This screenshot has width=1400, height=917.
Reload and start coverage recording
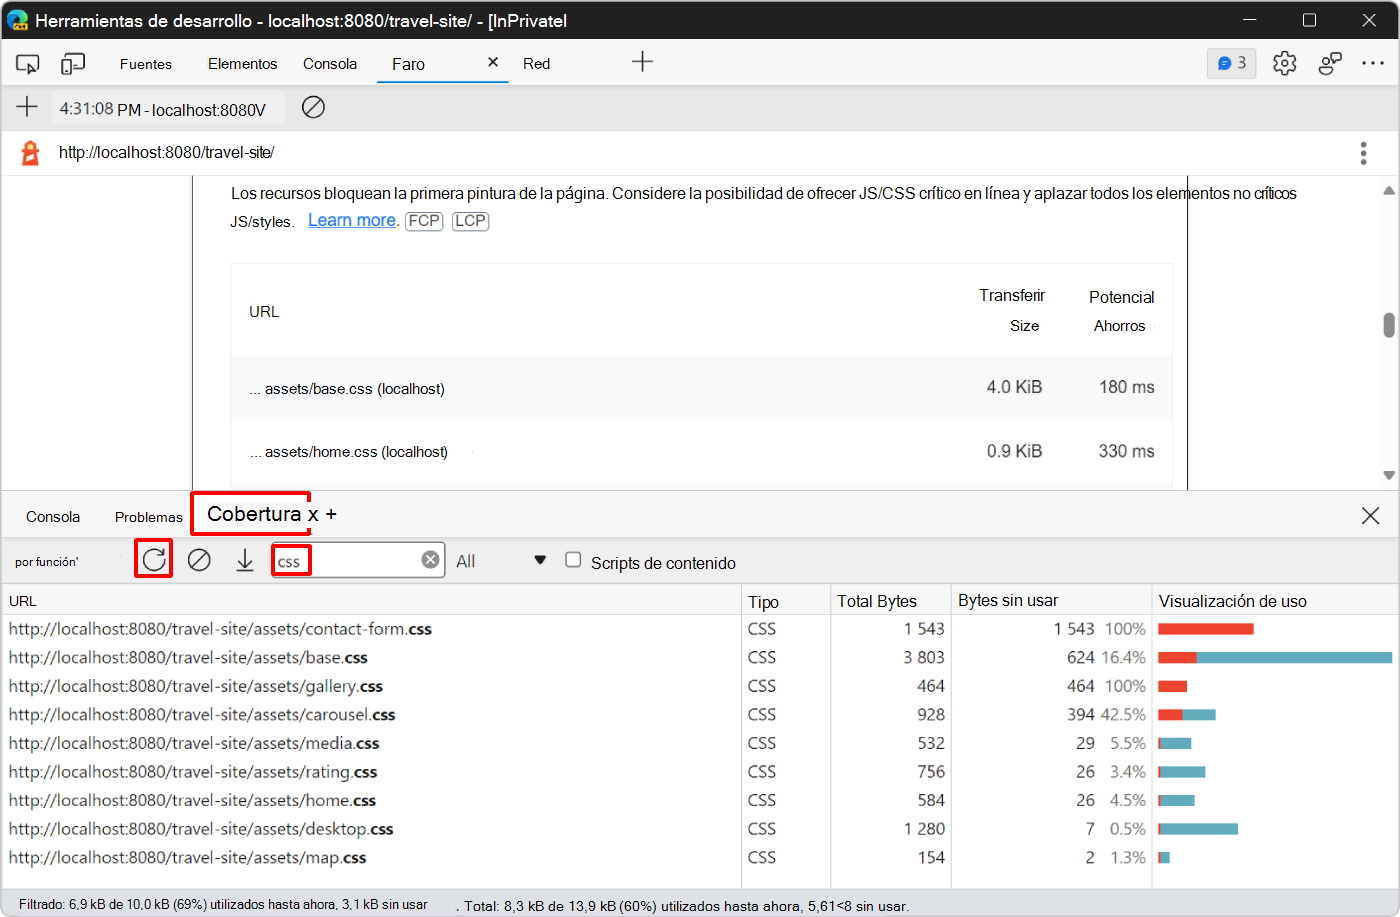click(154, 559)
